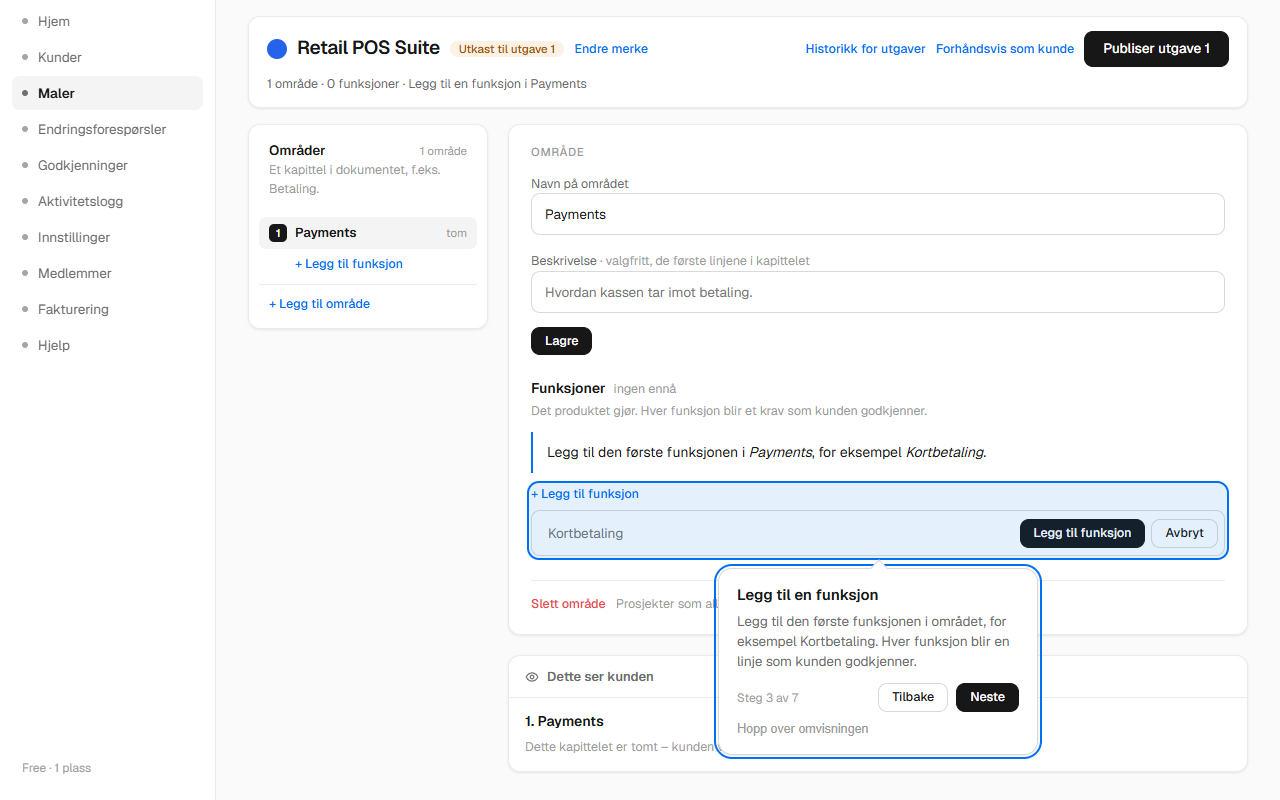1280x800 pixels.
Task: Select Maler in the sidebar
Action: [108, 93]
